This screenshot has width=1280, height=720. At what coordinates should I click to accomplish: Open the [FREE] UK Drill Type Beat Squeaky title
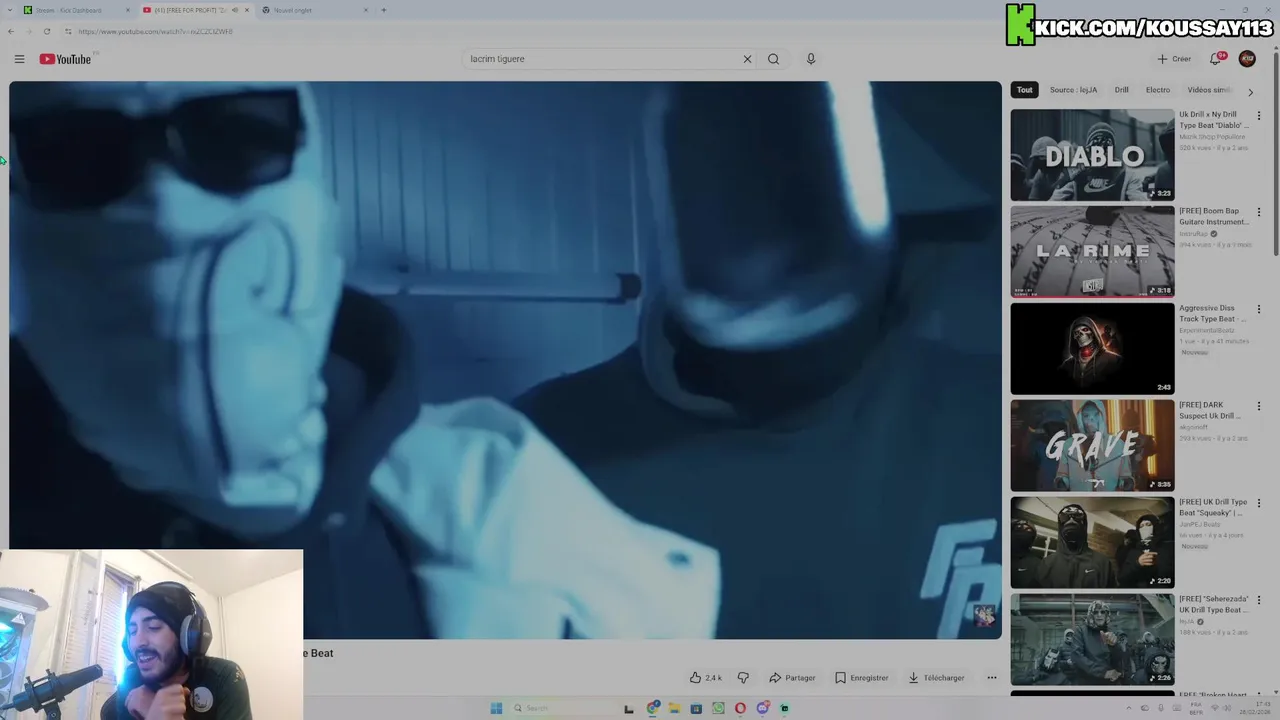[1214, 508]
